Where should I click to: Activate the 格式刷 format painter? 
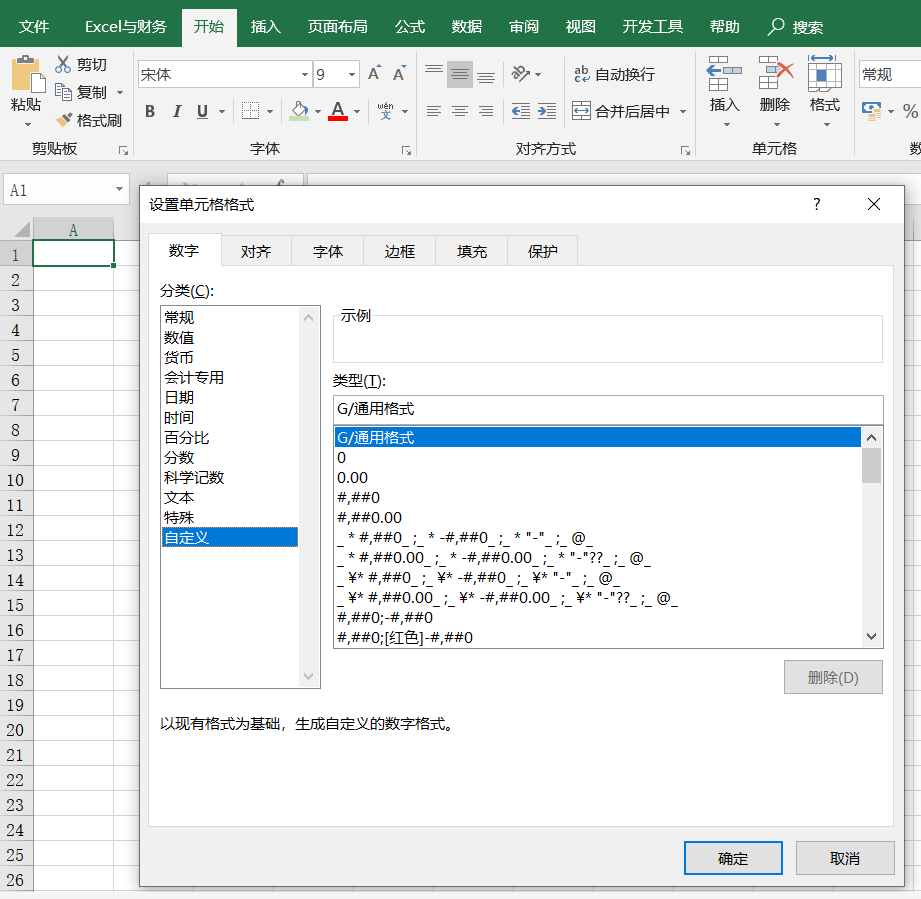(x=89, y=120)
